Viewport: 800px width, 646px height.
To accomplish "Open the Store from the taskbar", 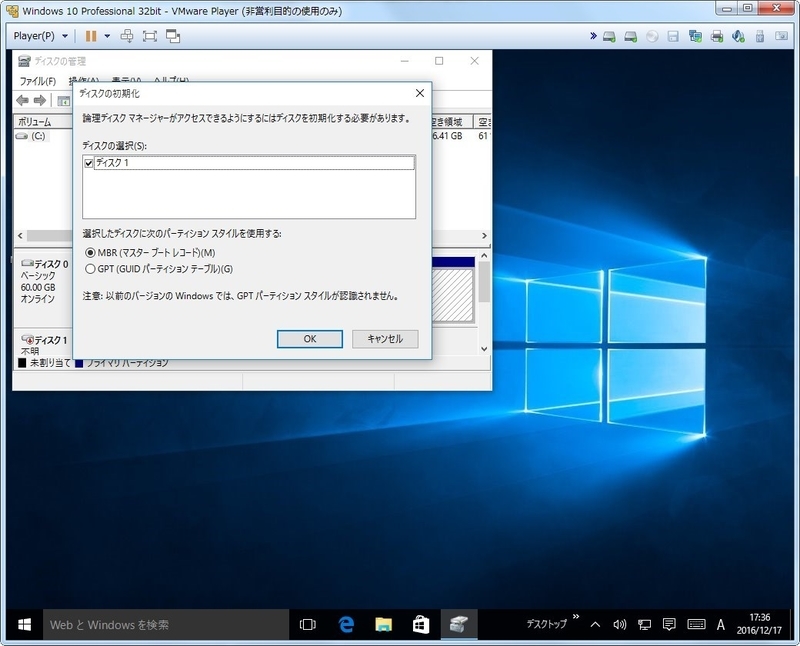I will click(x=421, y=625).
